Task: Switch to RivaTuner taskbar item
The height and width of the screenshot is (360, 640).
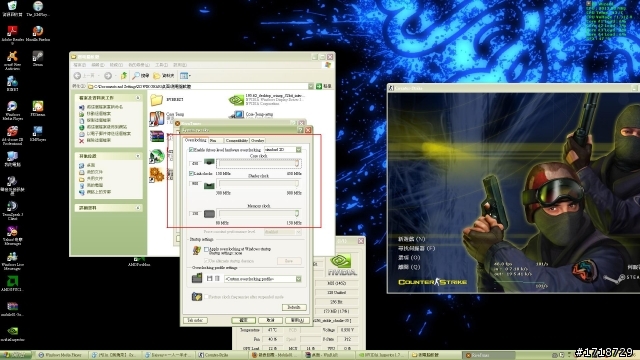Action: [488, 355]
